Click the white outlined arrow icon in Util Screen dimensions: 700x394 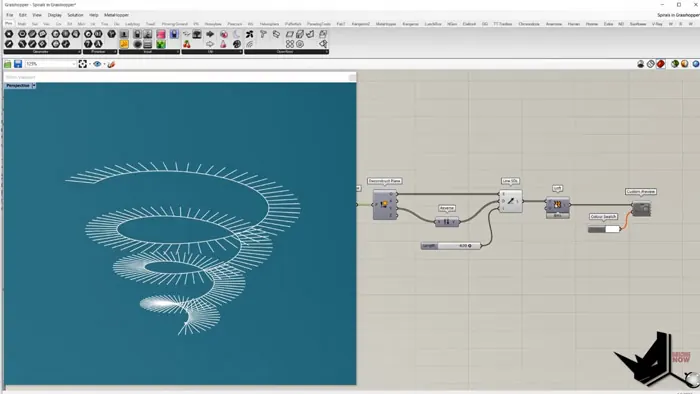tap(210, 44)
